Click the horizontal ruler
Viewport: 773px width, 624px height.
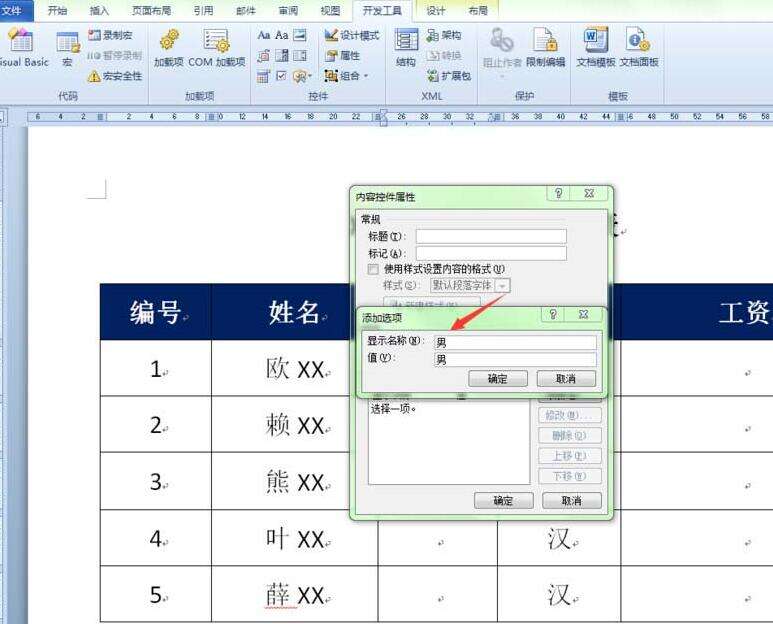pyautogui.click(x=399, y=117)
